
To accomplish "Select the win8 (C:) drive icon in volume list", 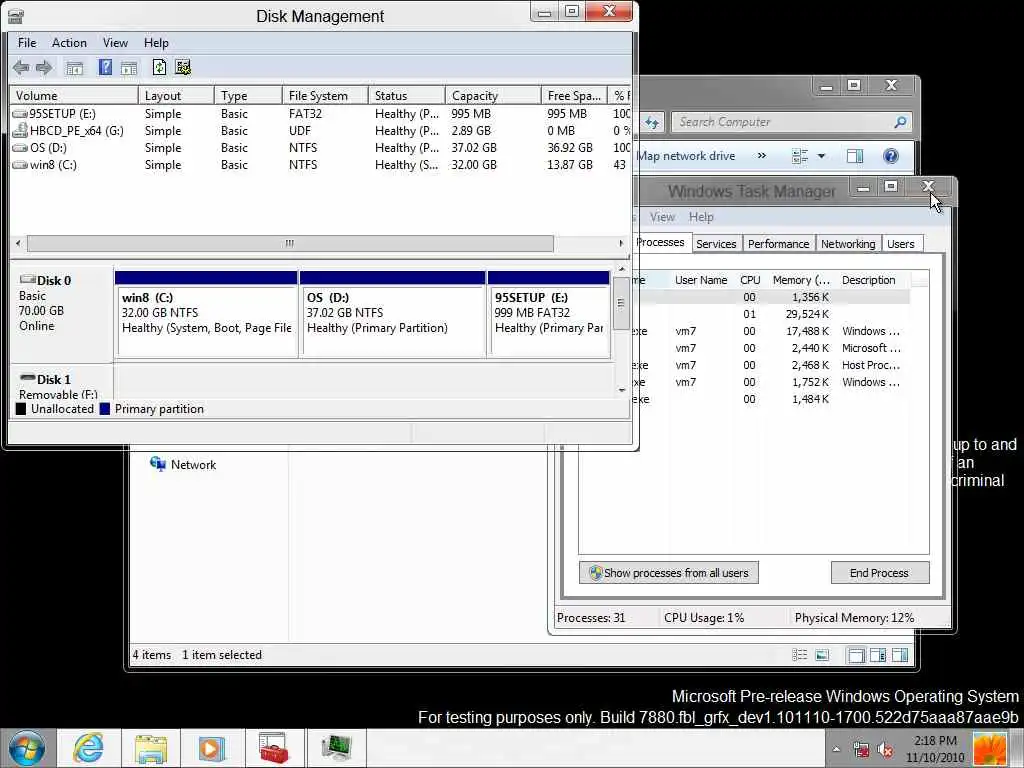I will click(x=20, y=165).
